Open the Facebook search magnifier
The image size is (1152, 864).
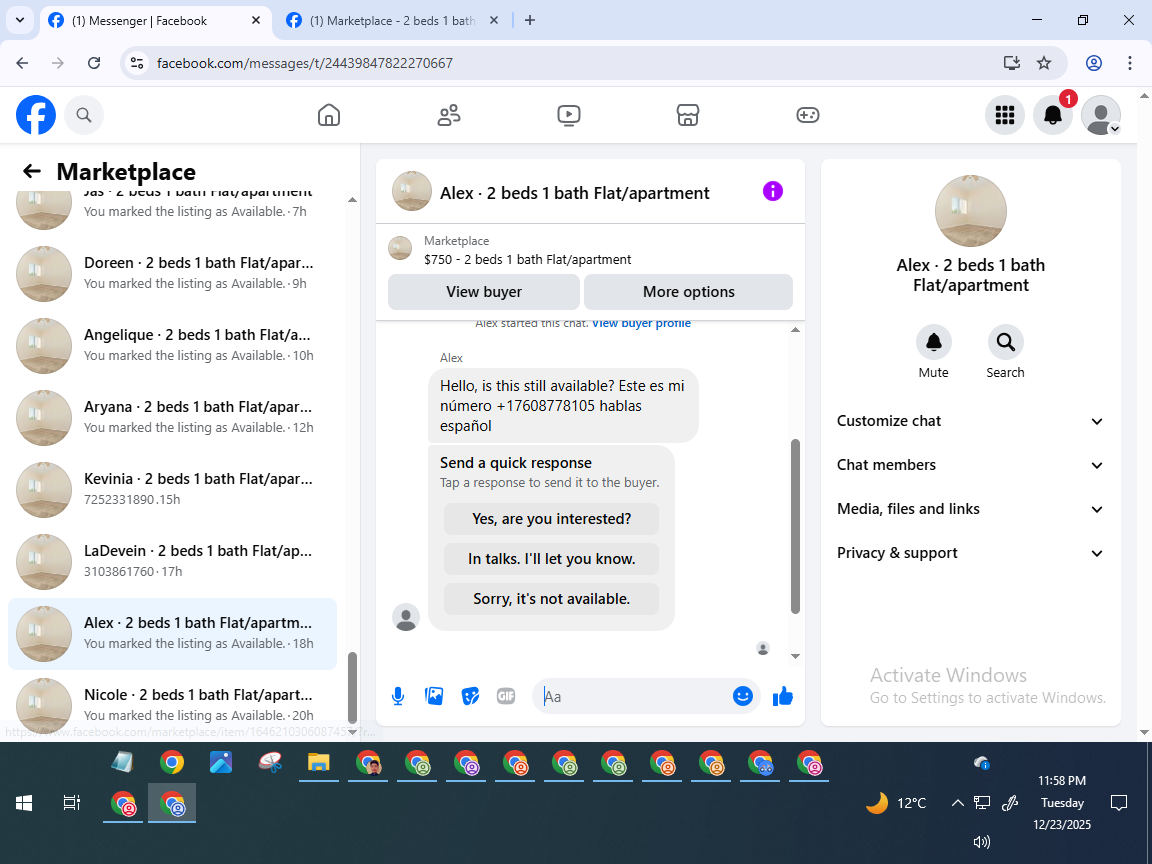pos(84,115)
